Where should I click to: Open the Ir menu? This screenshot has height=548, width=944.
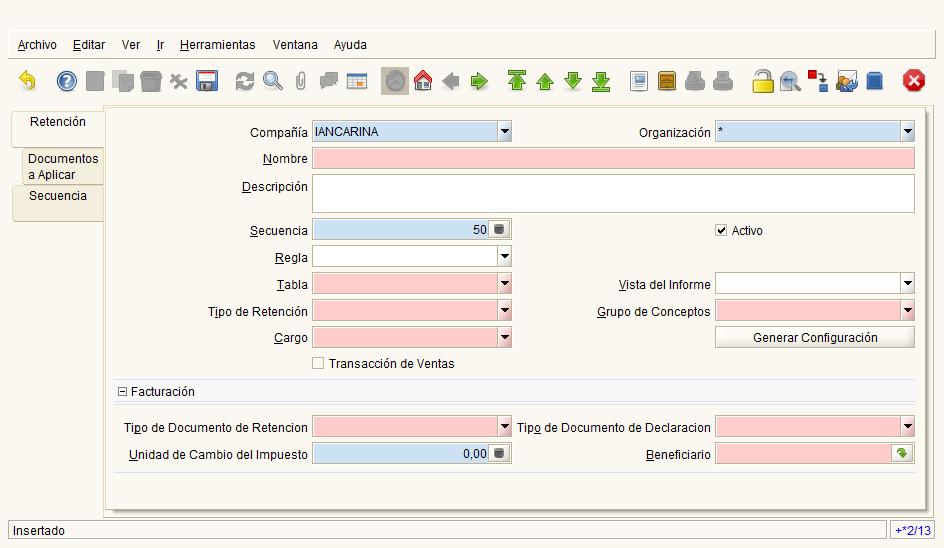click(x=160, y=45)
